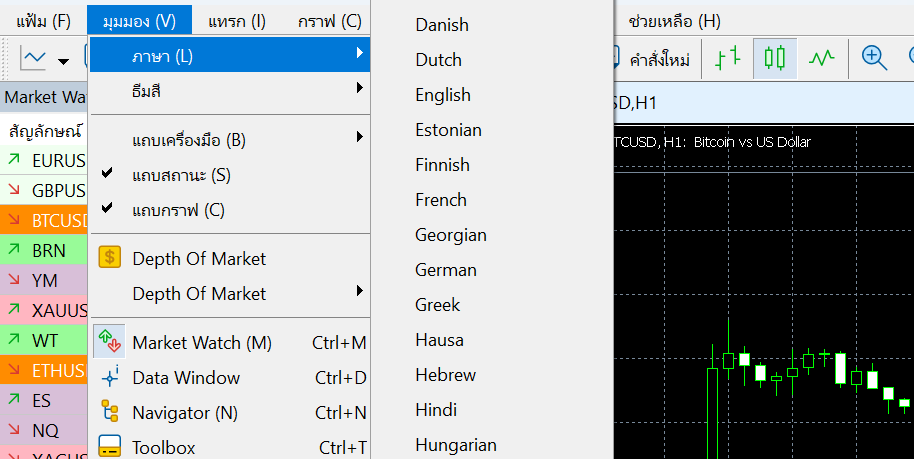Switch to line chart view
This screenshot has width=914, height=459.
point(821,59)
